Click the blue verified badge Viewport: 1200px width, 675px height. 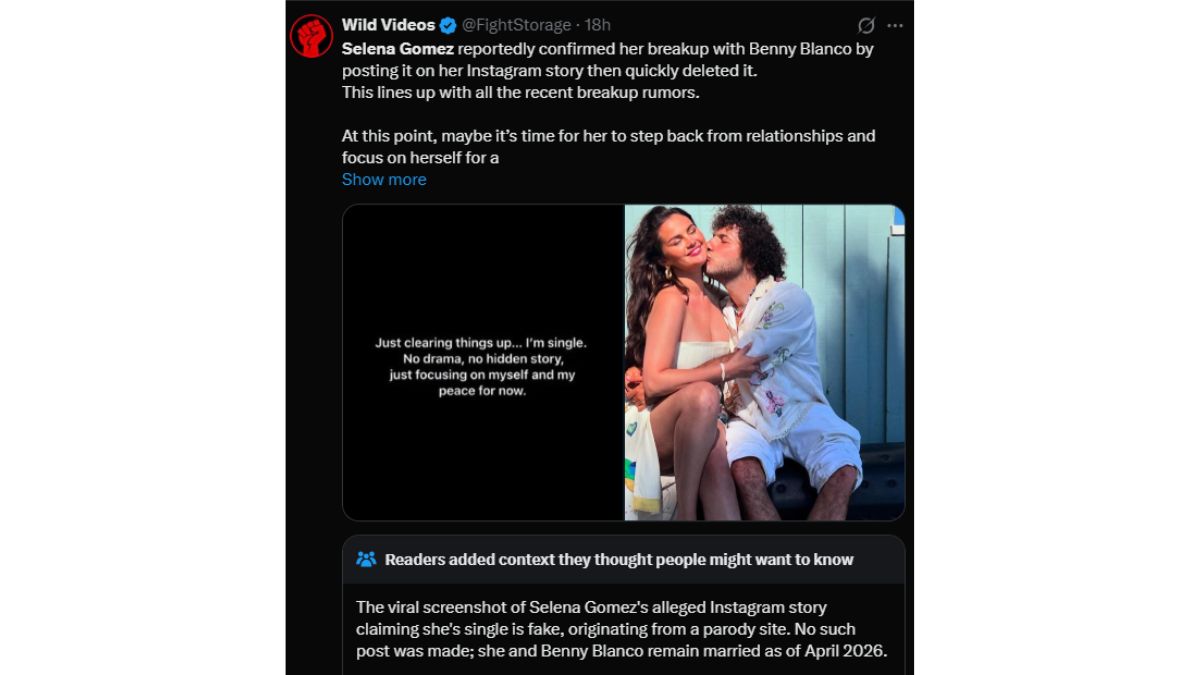click(x=449, y=25)
